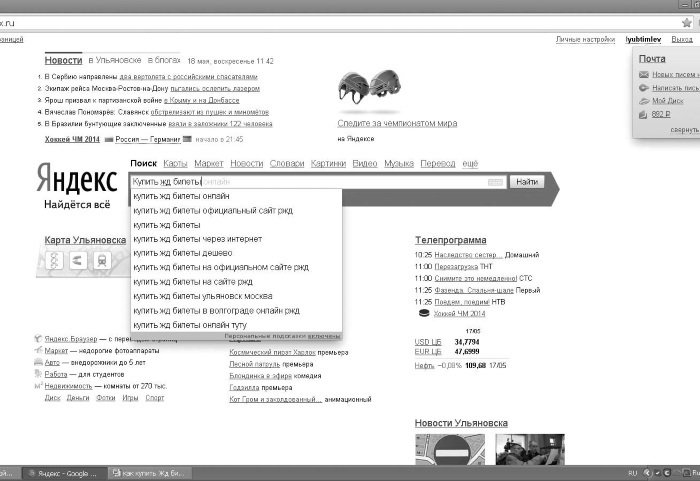The height and width of the screenshot is (481, 700).
Task: Expand more services with ещё
Action: click(470, 163)
